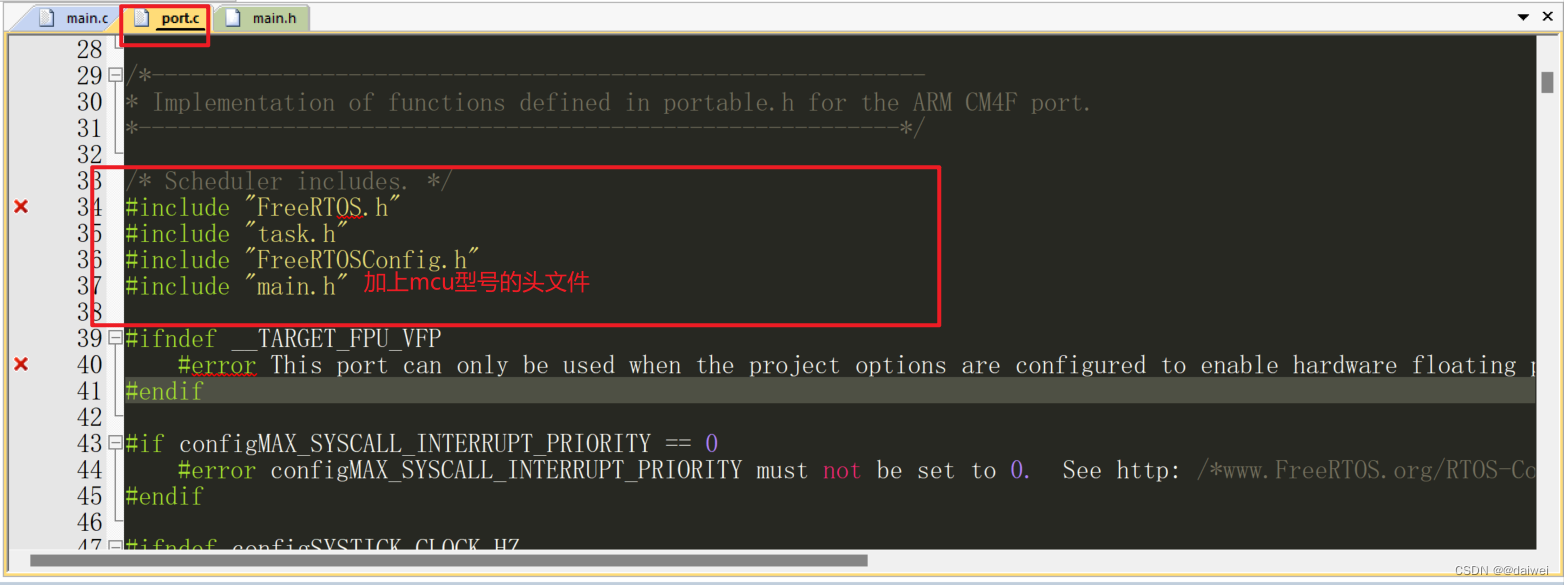
Task: Collapse the comment block at line 29
Action: click(x=115, y=75)
